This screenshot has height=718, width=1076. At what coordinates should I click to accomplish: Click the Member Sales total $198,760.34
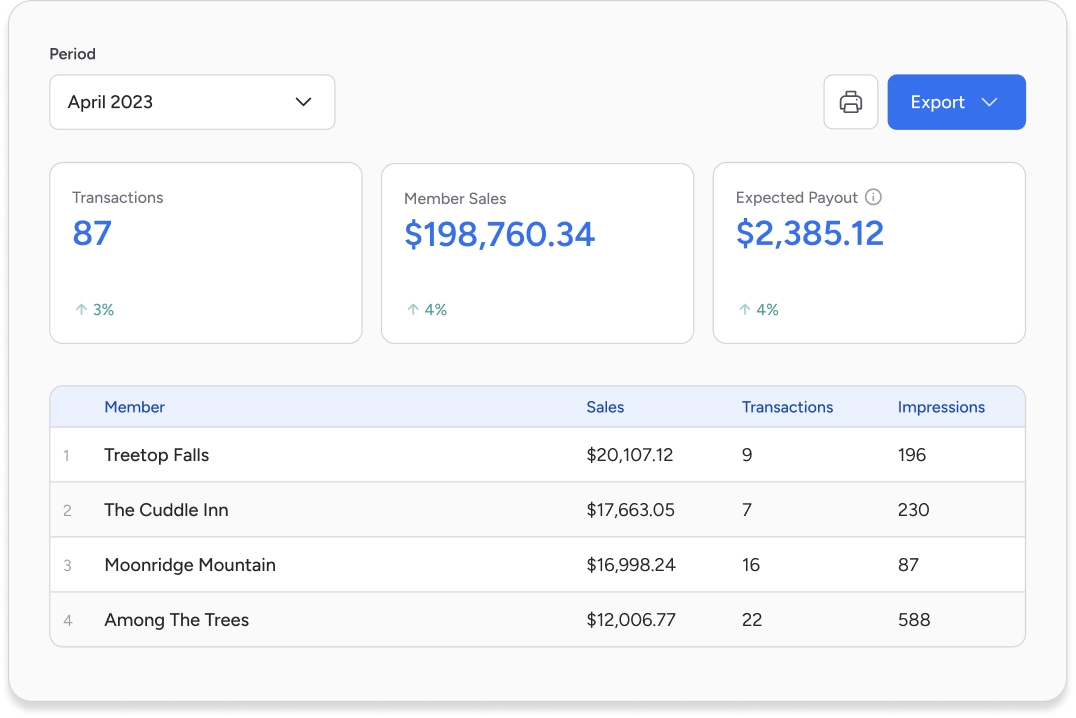tap(499, 234)
